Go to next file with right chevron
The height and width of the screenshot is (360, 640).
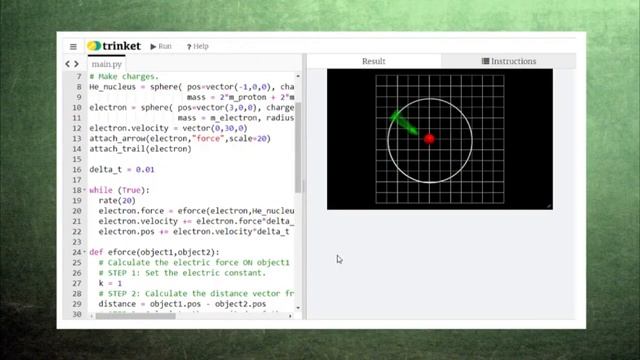click(76, 64)
